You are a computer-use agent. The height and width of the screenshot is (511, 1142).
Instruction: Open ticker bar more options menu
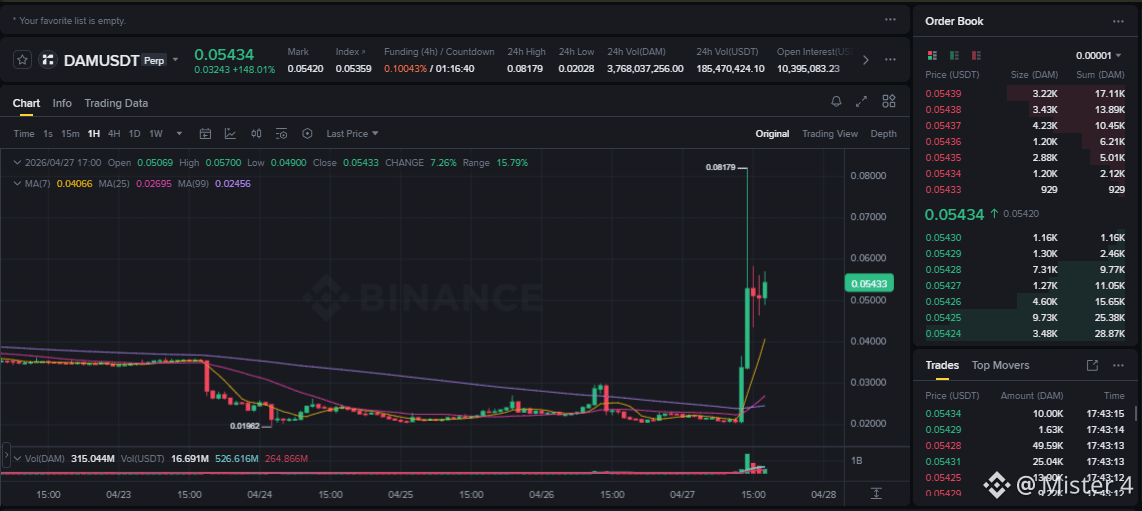coord(890,60)
